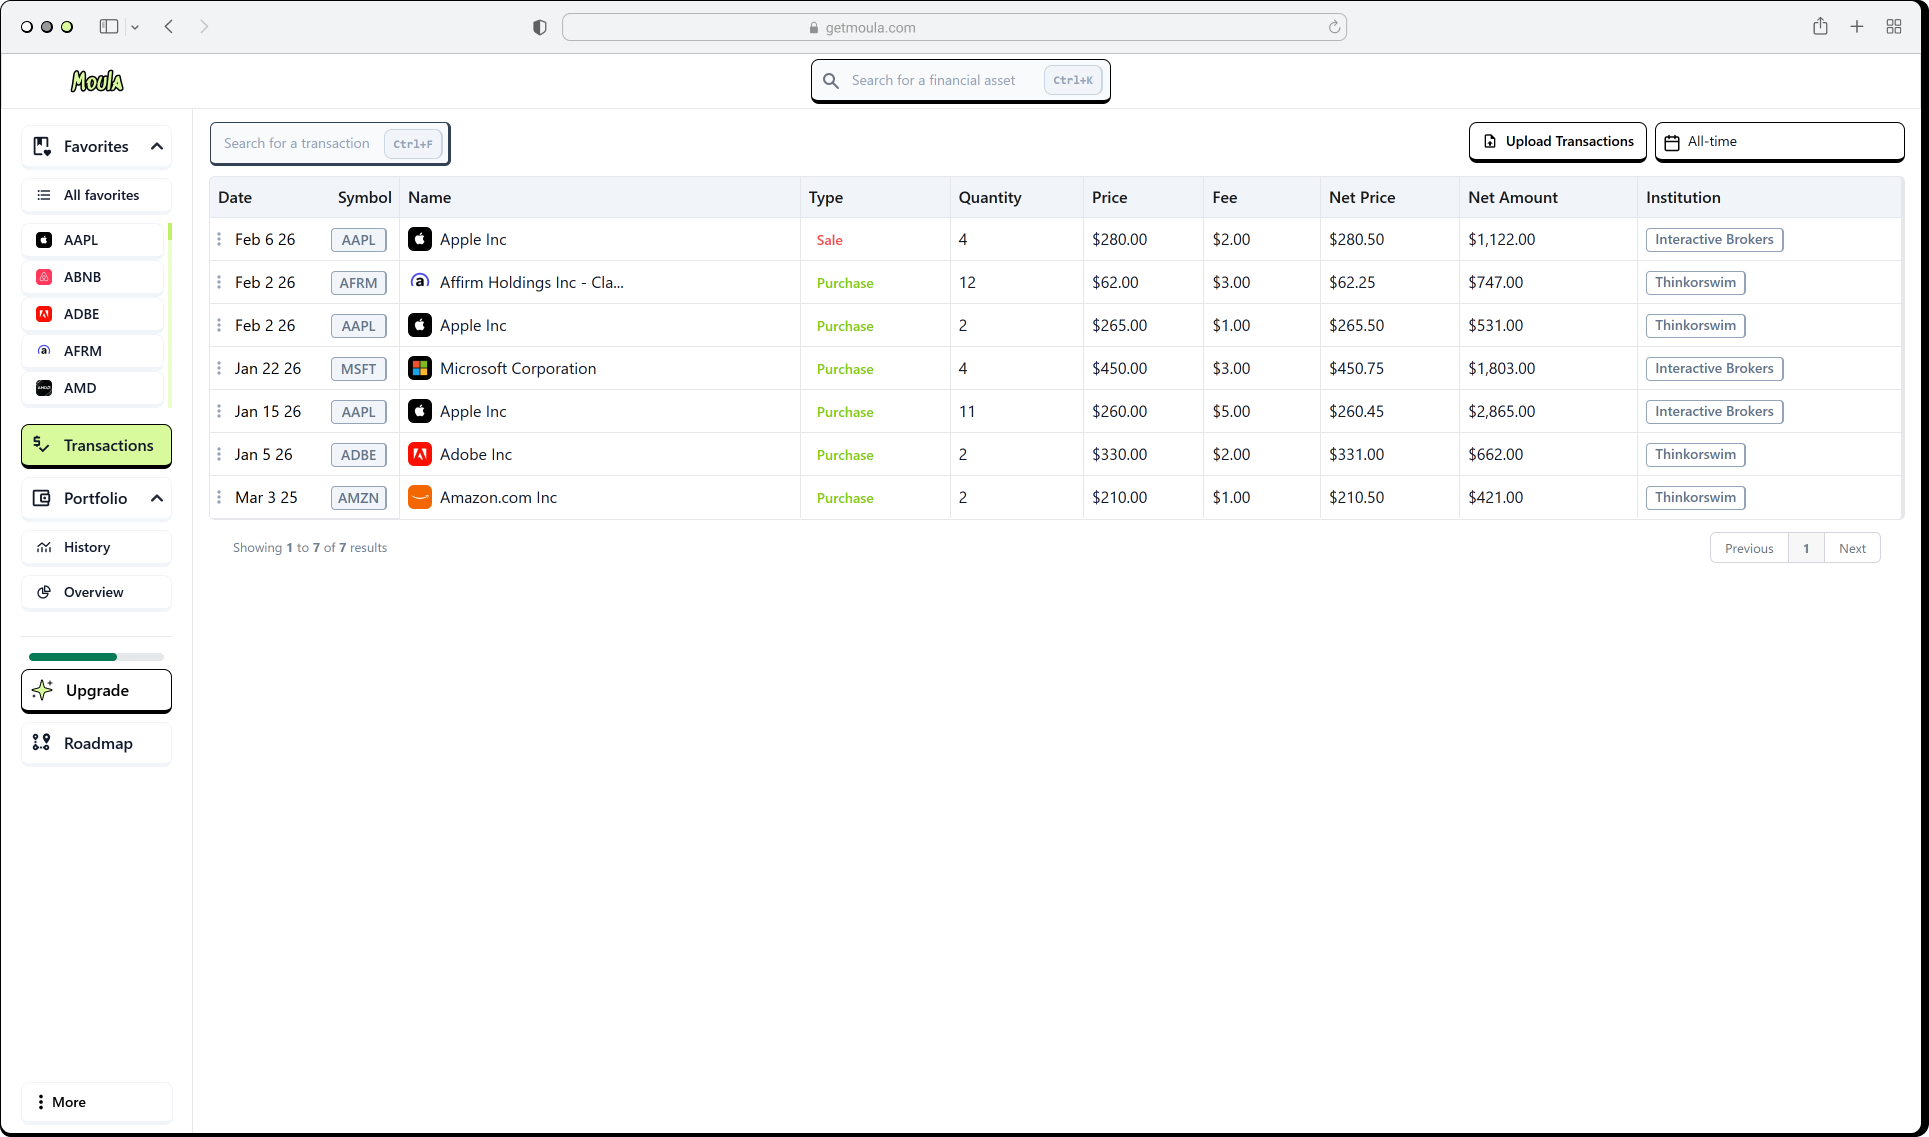
Task: Focus the Search for a transaction field
Action: pos(330,143)
